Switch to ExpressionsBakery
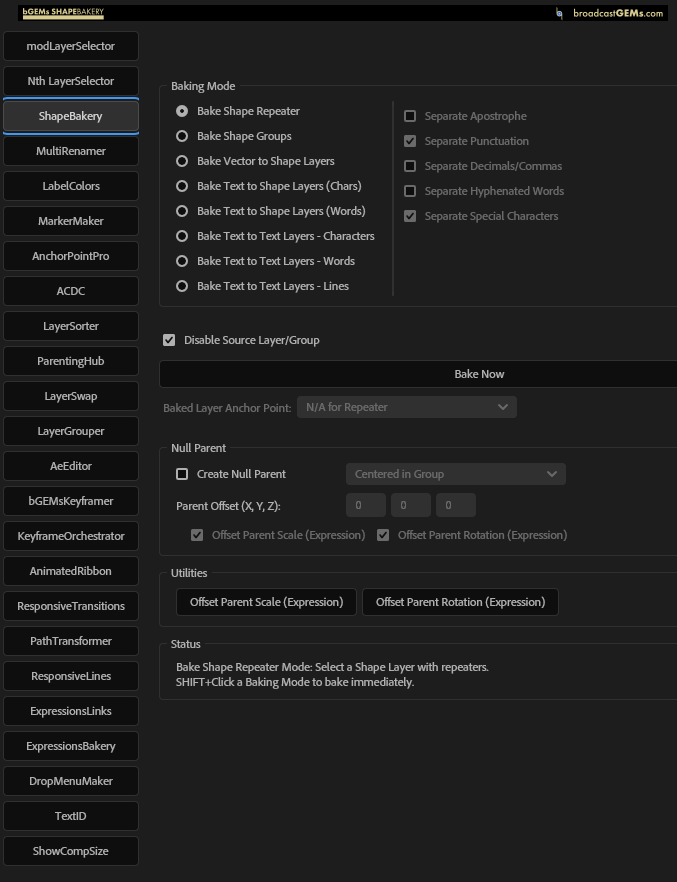Viewport: 677px width, 882px height. click(70, 746)
